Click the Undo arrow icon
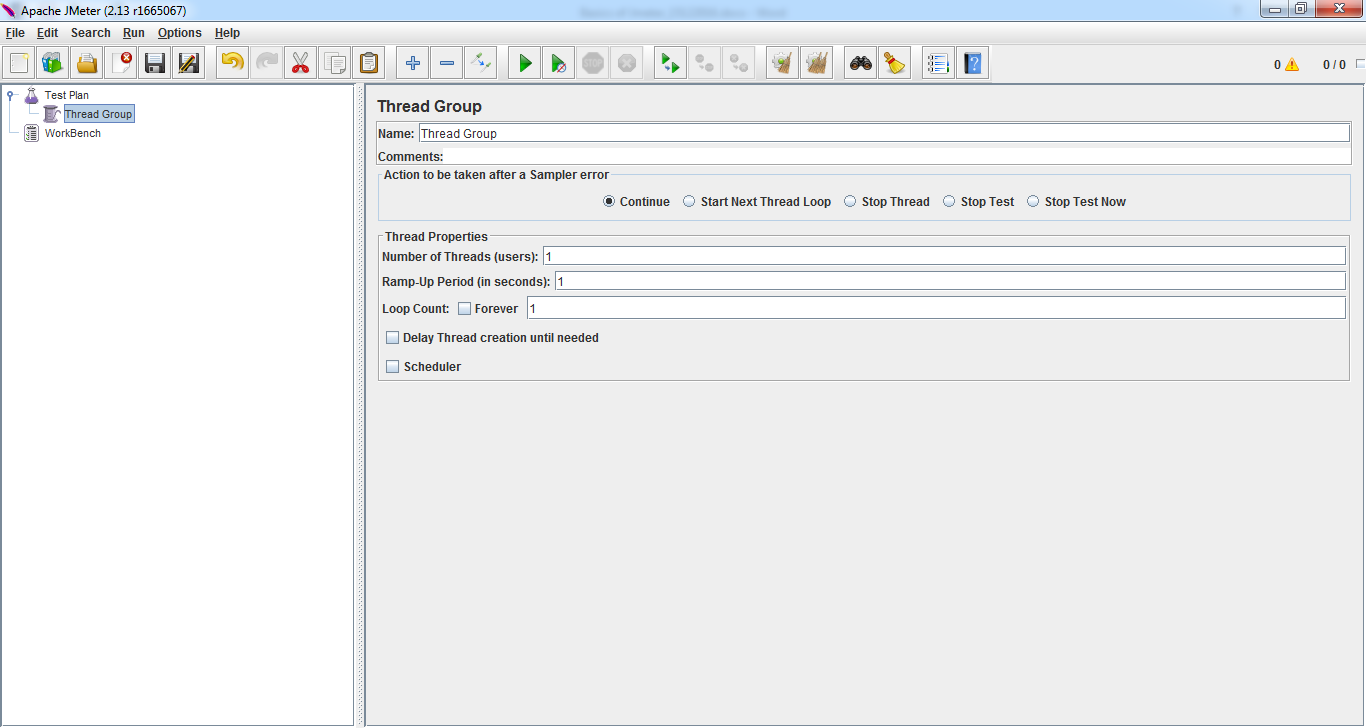 click(x=233, y=64)
